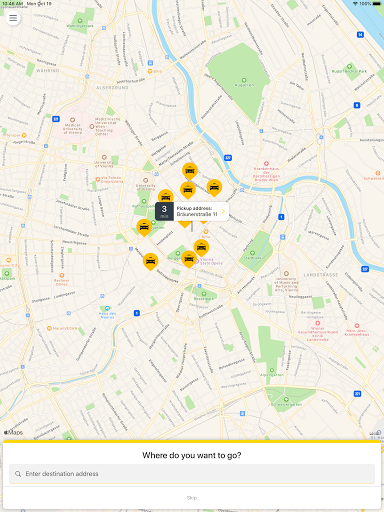The image size is (384, 512).
Task: Click the Where do you want to go heading
Action: click(192, 455)
